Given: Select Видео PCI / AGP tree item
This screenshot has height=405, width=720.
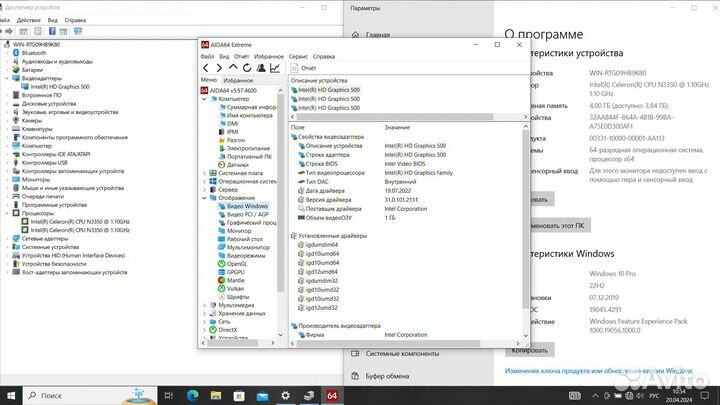Looking at the screenshot, I should coord(248,214).
